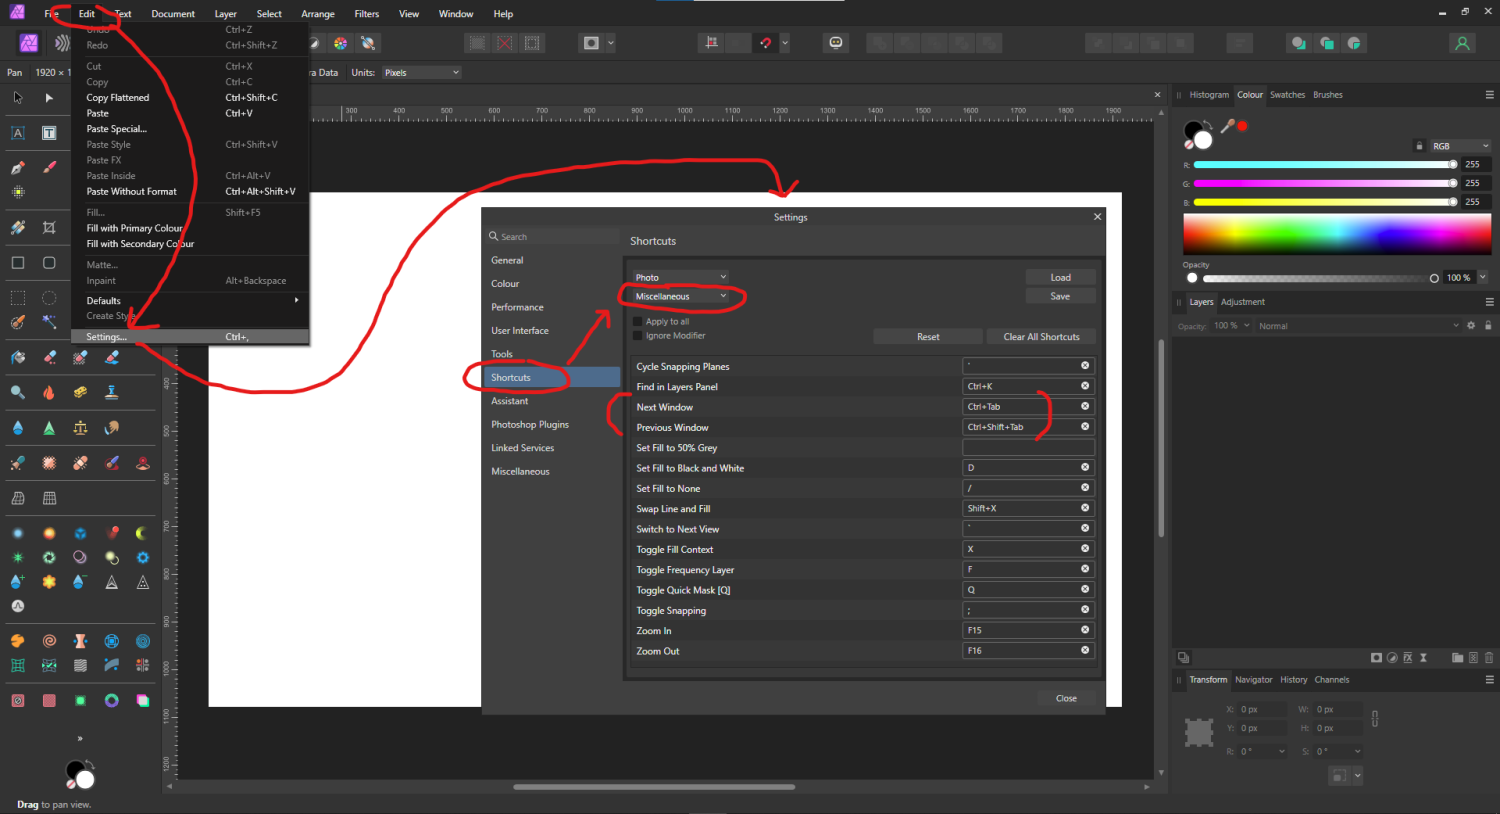This screenshot has width=1500, height=814.
Task: Clear the Next Window shortcut
Action: point(1085,407)
